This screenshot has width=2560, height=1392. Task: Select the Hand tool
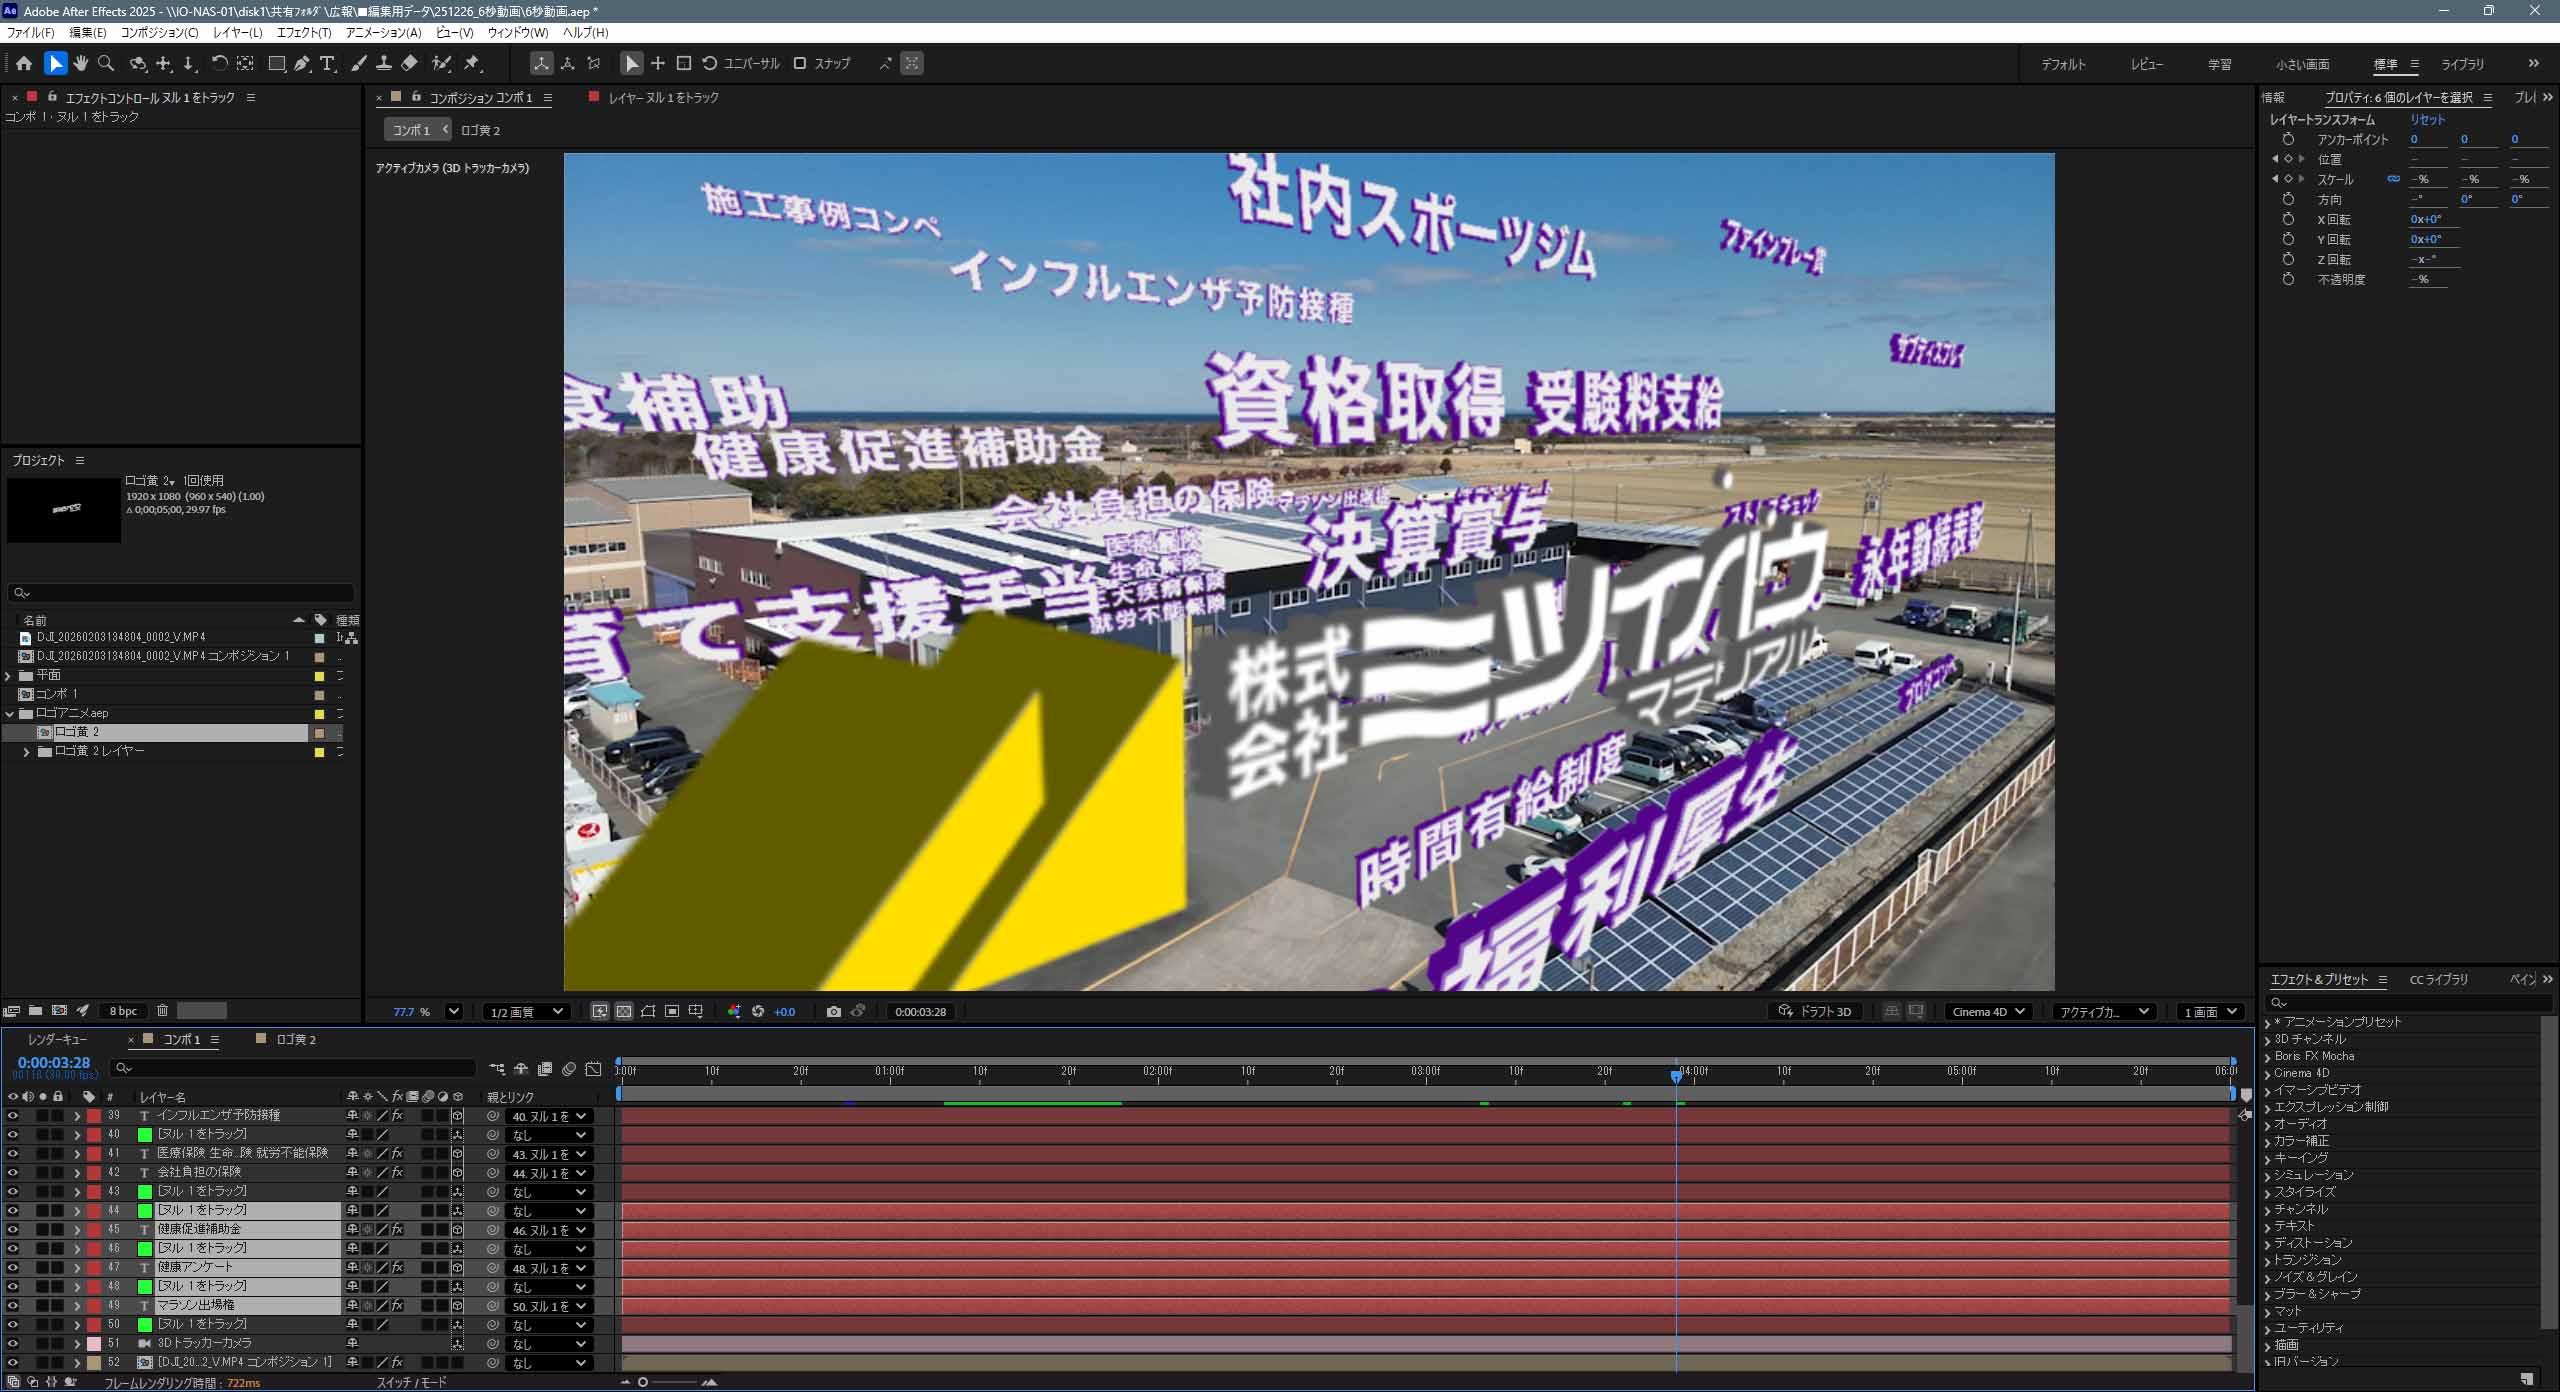(81, 63)
